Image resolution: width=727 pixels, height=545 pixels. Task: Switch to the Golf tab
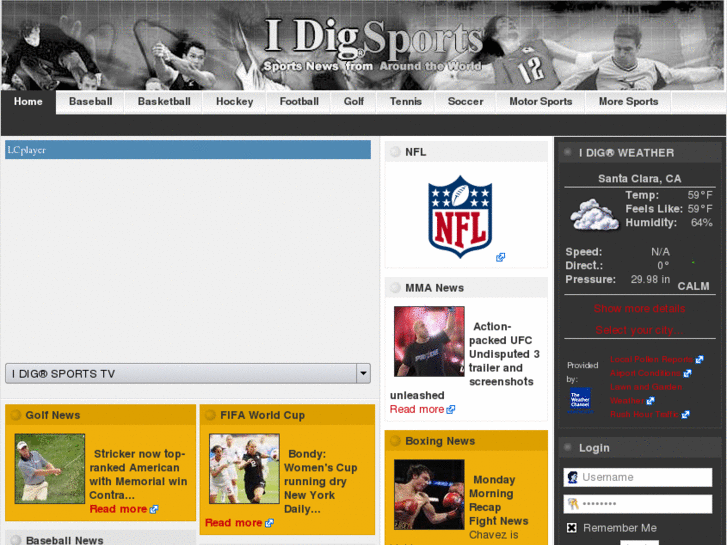[354, 102]
